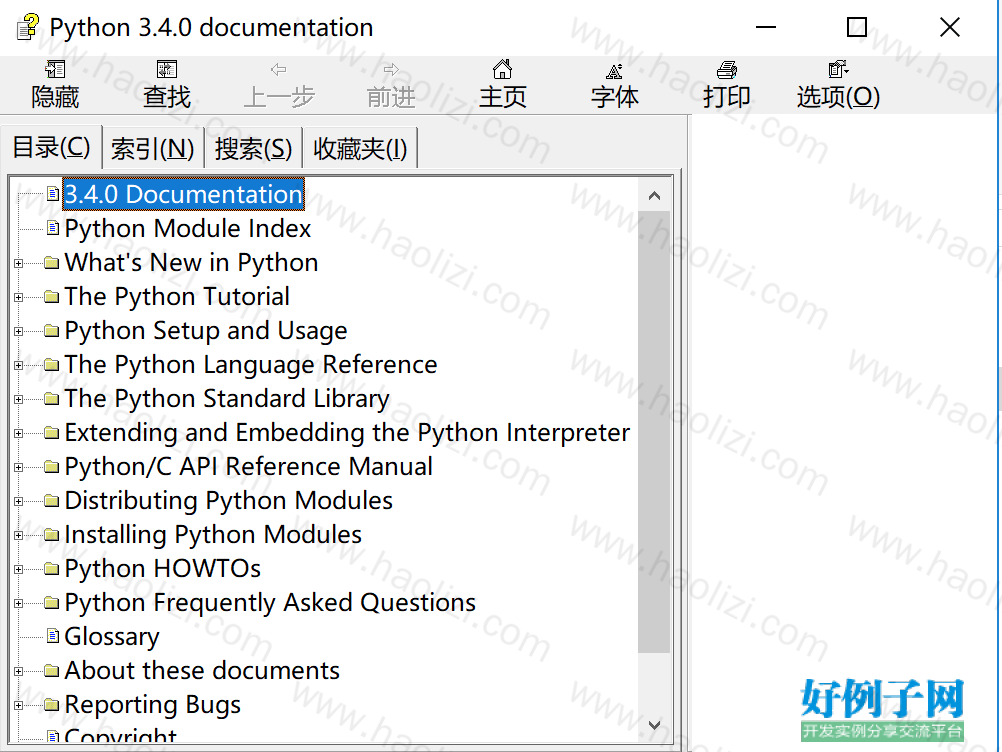
Task: Switch to the 收藏夹(I) Favorites tab
Action: click(x=360, y=149)
